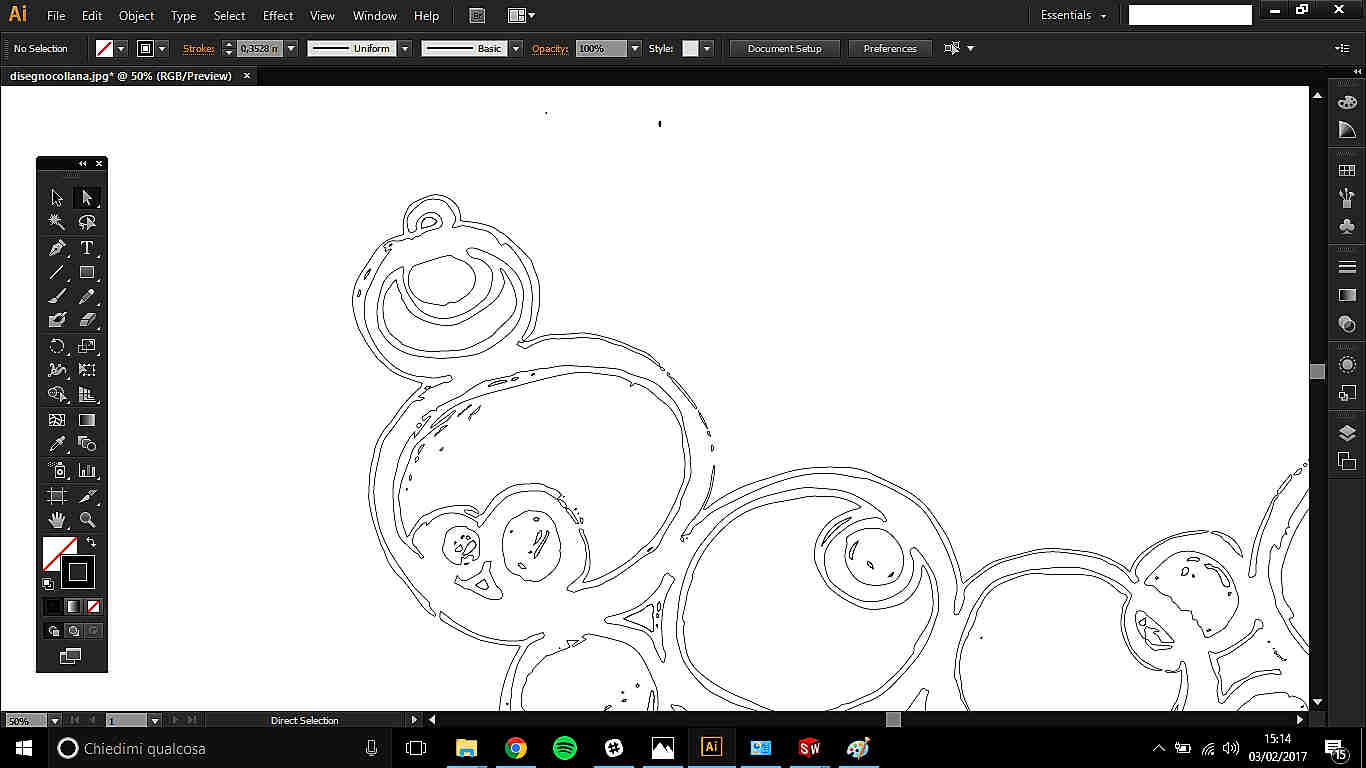Image resolution: width=1366 pixels, height=768 pixels.
Task: Activate the Blend tool
Action: (x=87, y=444)
